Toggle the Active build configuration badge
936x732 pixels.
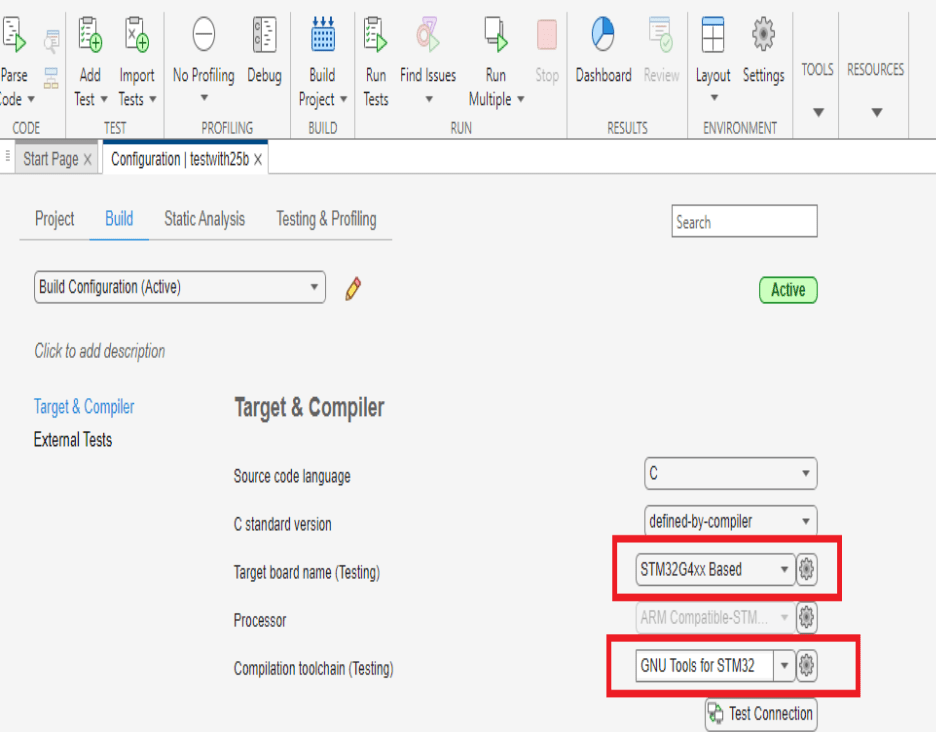(x=788, y=290)
